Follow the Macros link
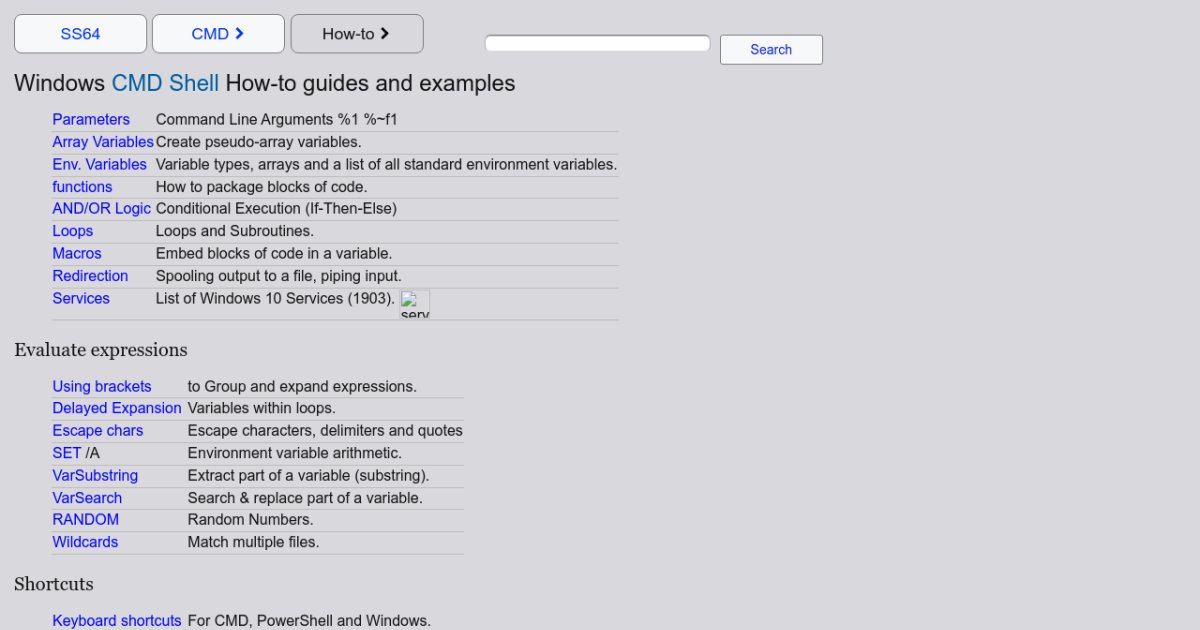Viewport: 1200px width, 630px height. 77,254
